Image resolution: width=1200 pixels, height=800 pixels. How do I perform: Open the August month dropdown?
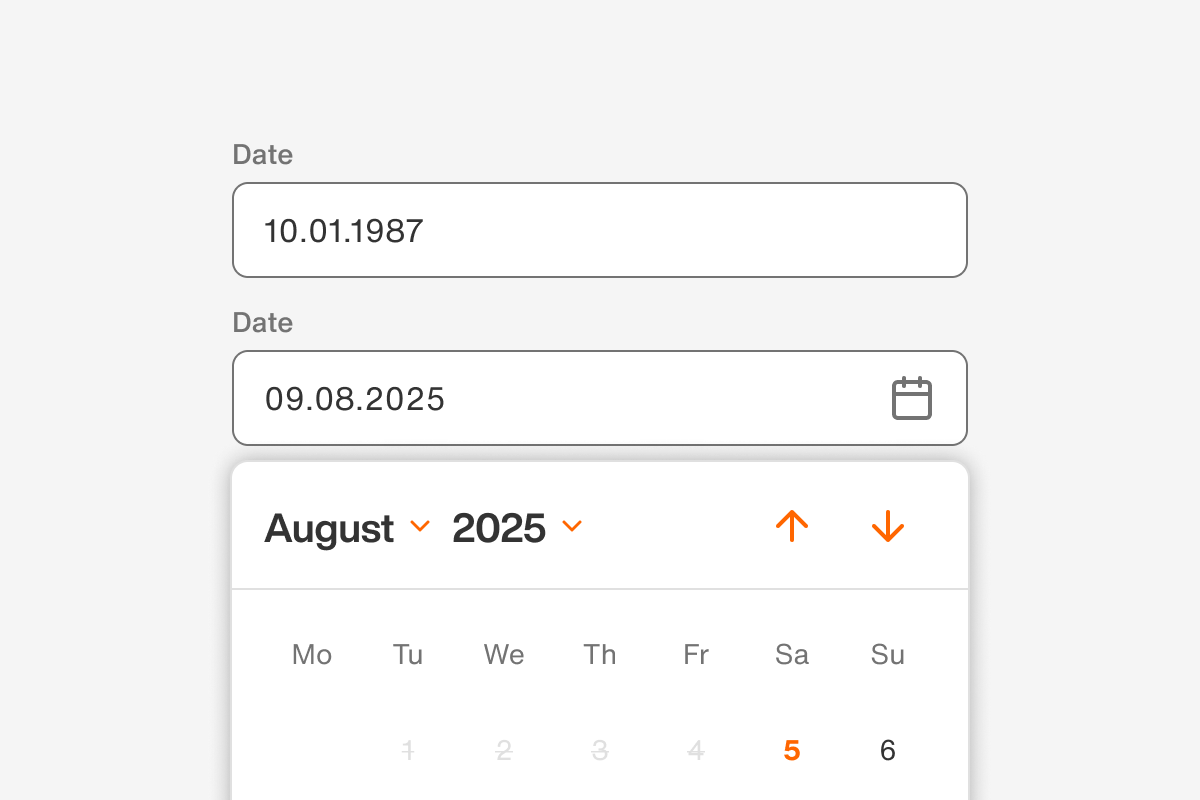[346, 528]
